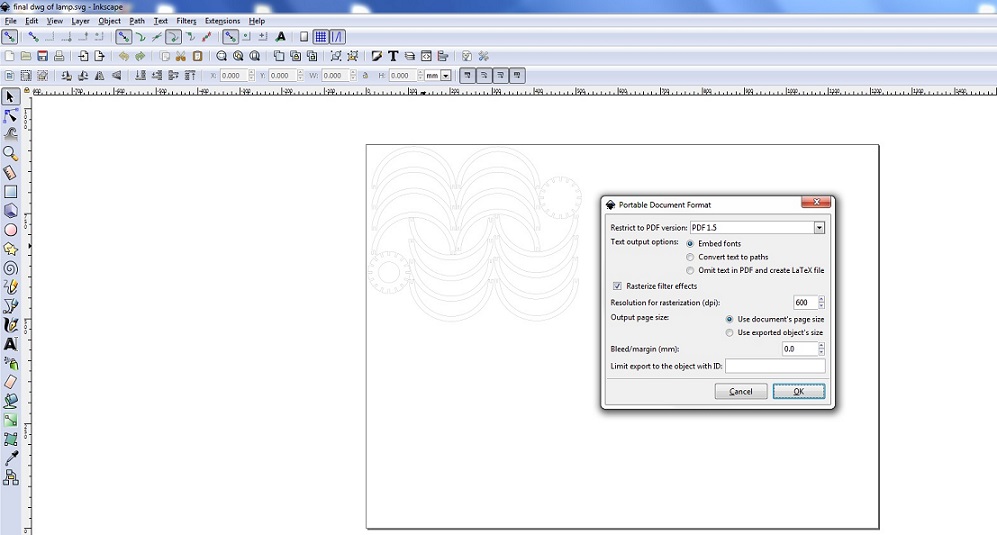Viewport: 997px width, 535px height.
Task: Open Align and Distribute icon
Action: (443, 56)
